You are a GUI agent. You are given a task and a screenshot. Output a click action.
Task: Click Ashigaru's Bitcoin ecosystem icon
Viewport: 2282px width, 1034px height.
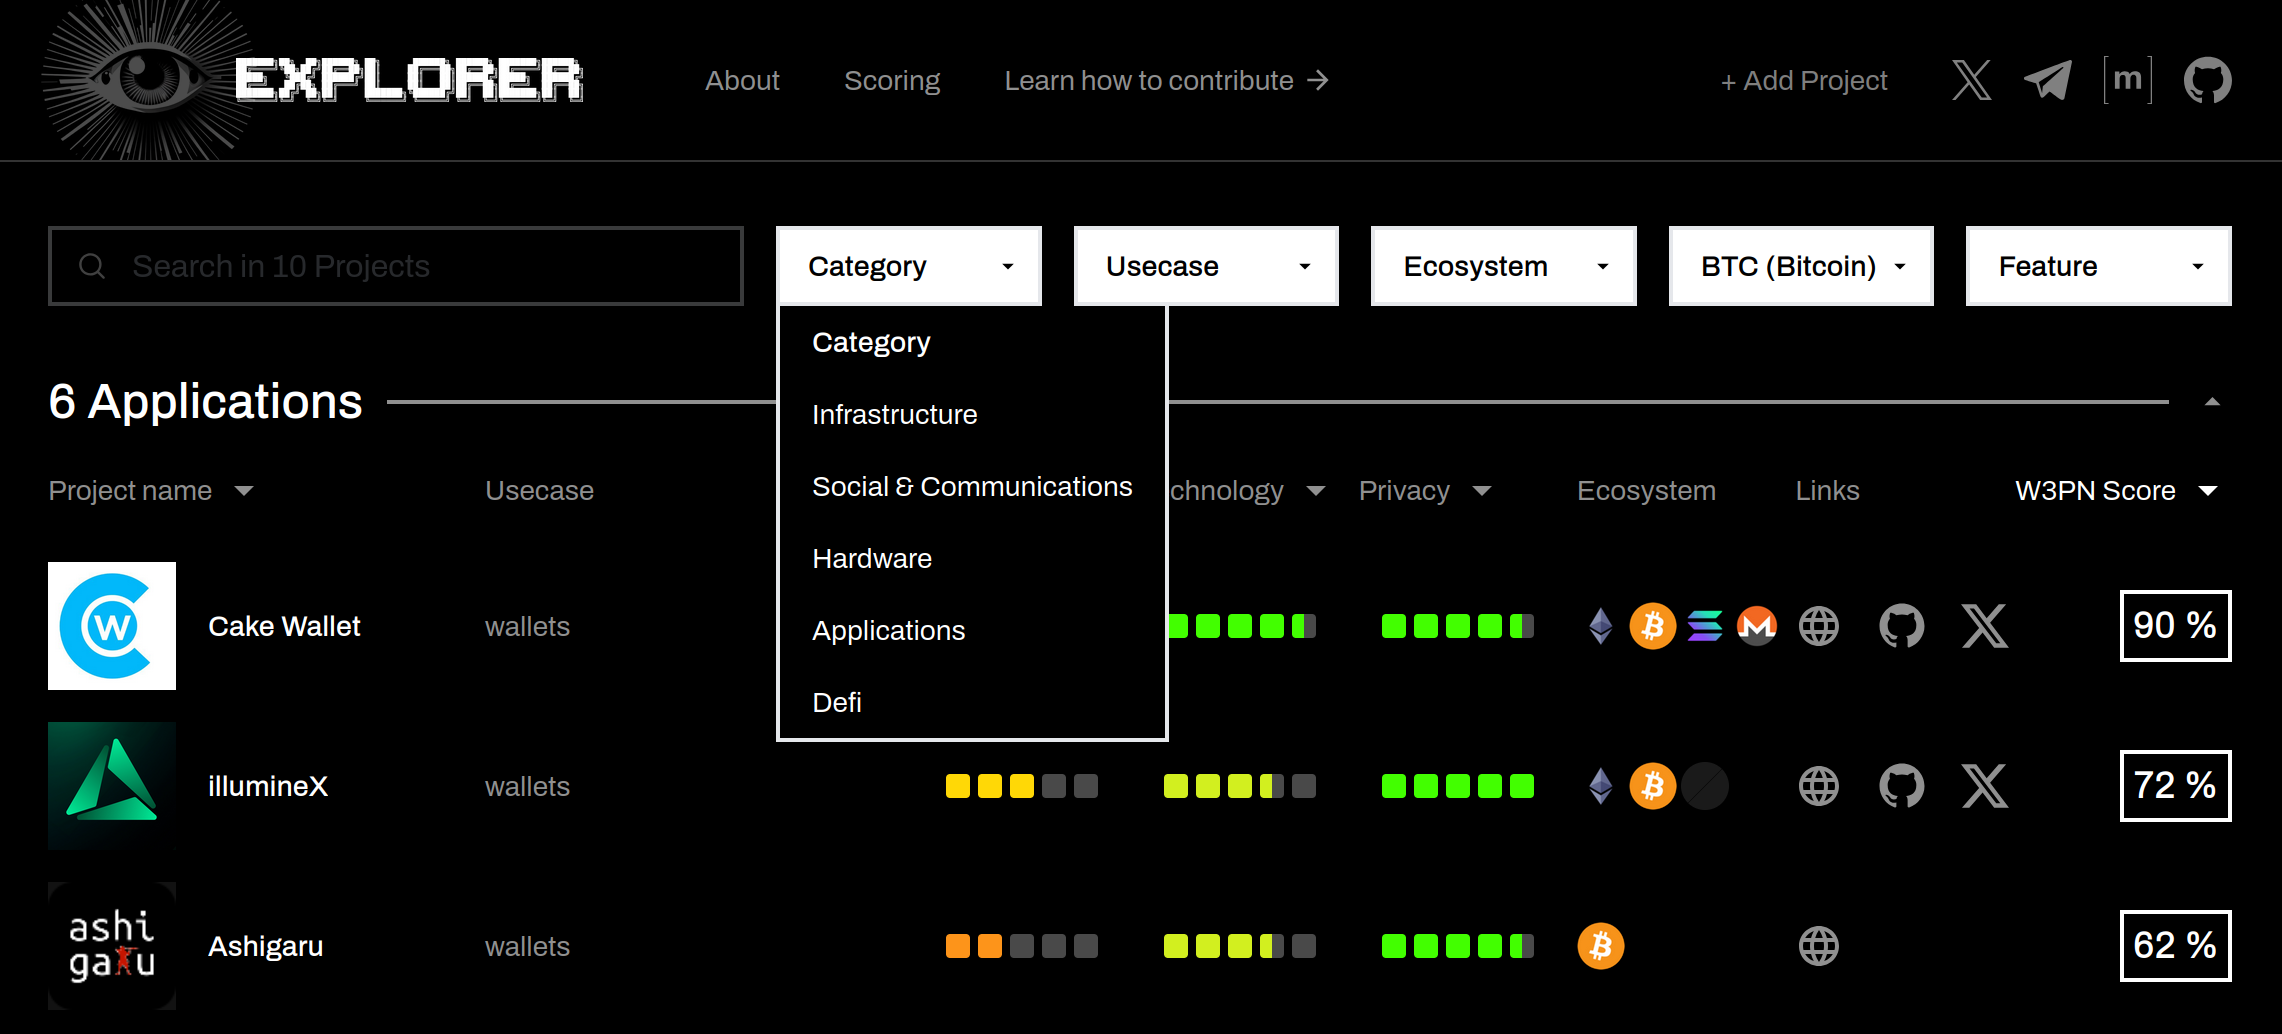tap(1601, 946)
